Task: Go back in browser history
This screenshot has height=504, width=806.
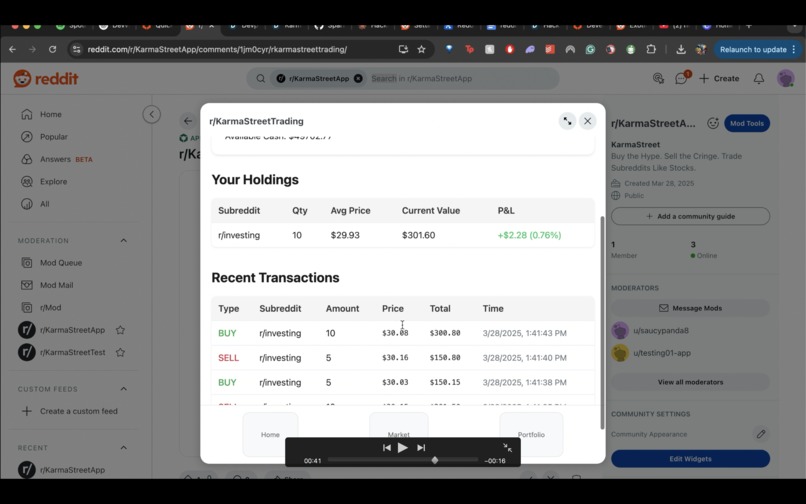Action: click(x=12, y=49)
